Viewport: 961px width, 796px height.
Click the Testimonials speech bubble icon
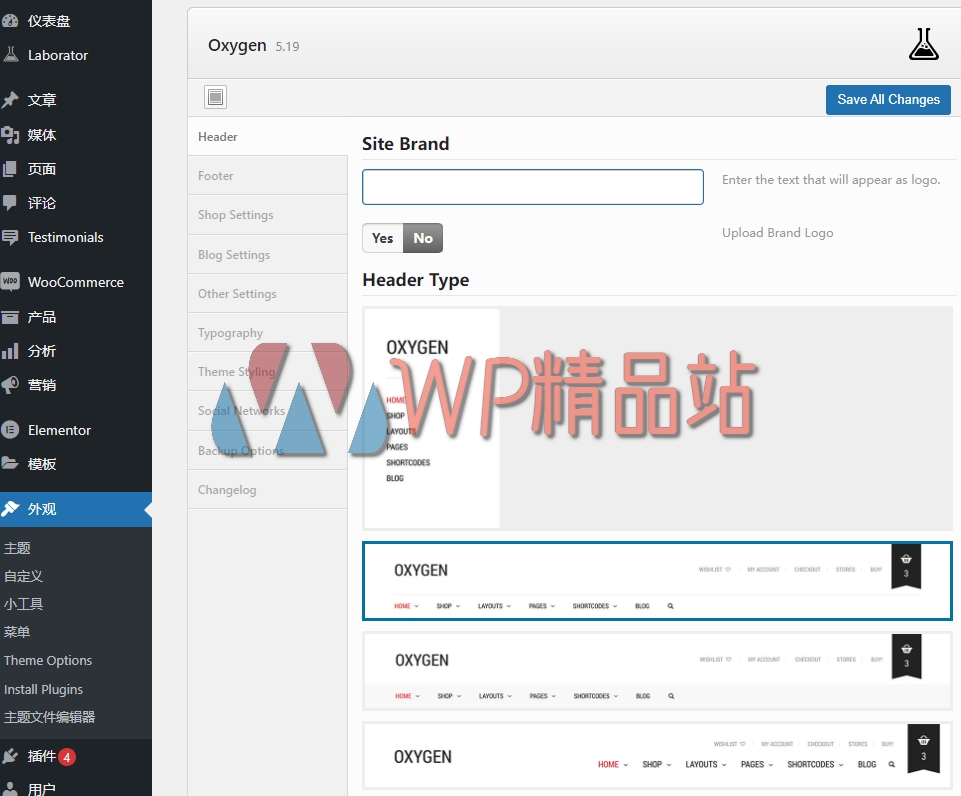tap(11, 237)
